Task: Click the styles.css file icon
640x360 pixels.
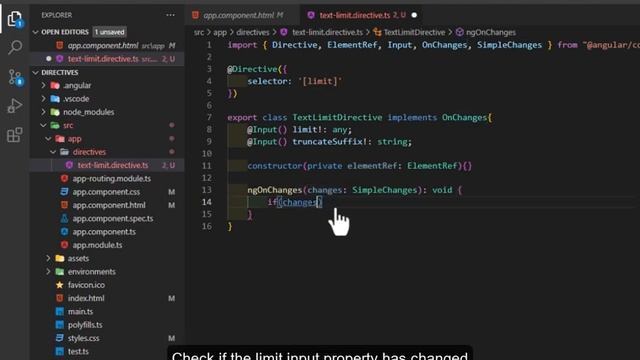Action: pos(60,338)
